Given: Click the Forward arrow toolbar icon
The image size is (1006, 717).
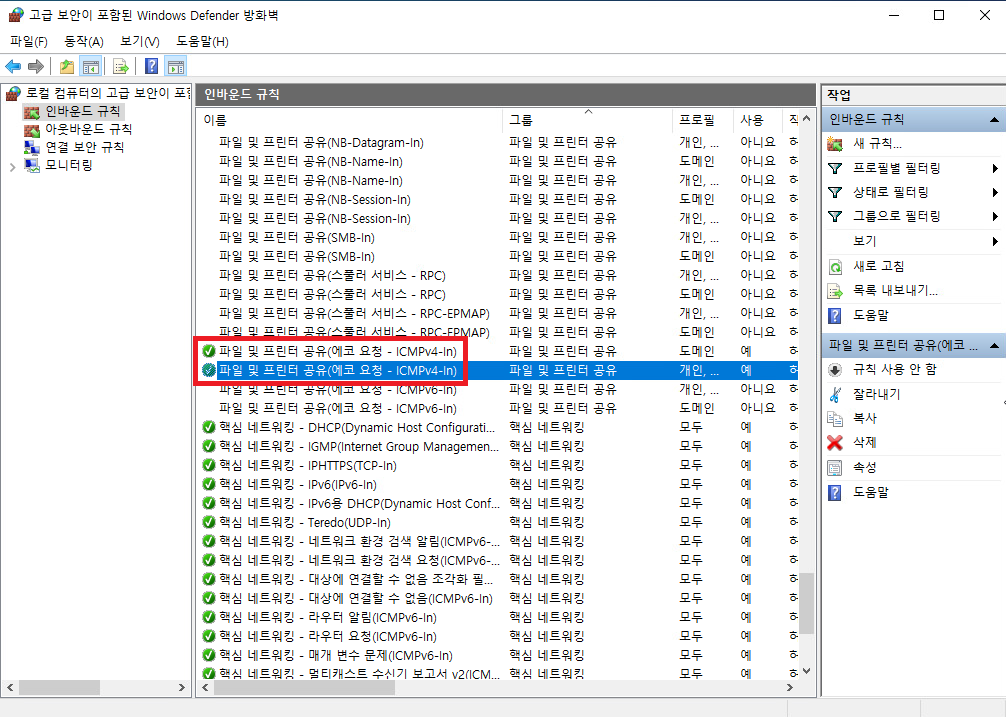Looking at the screenshot, I should pyautogui.click(x=36, y=66).
